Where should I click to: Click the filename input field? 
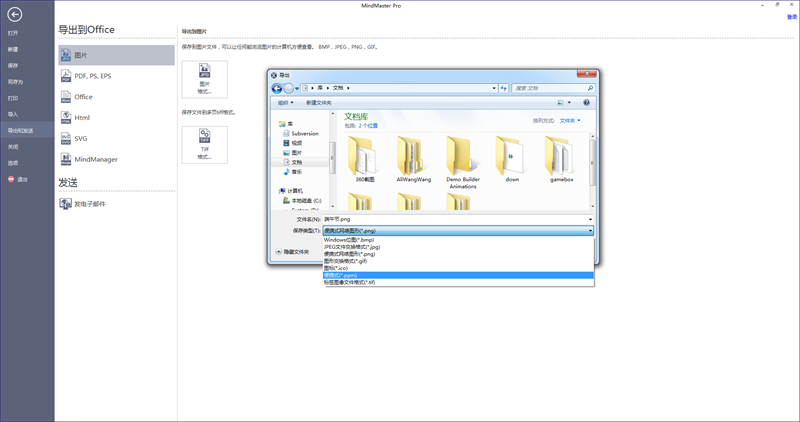click(455, 219)
